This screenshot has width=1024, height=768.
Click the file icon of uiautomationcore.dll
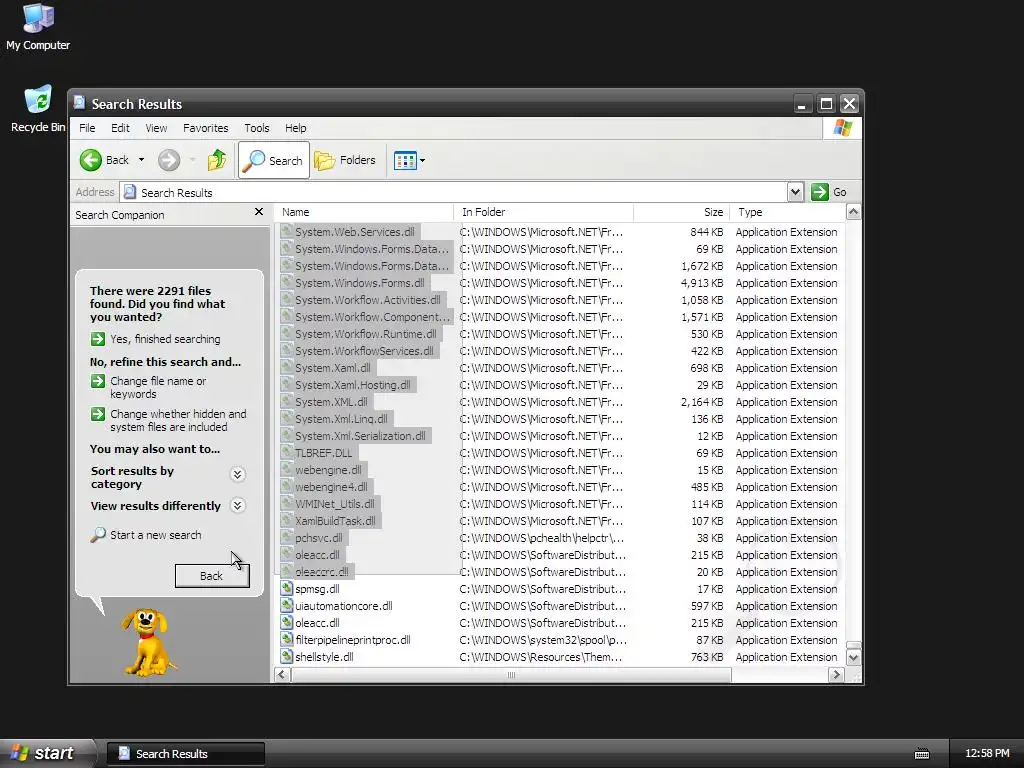(x=286, y=605)
